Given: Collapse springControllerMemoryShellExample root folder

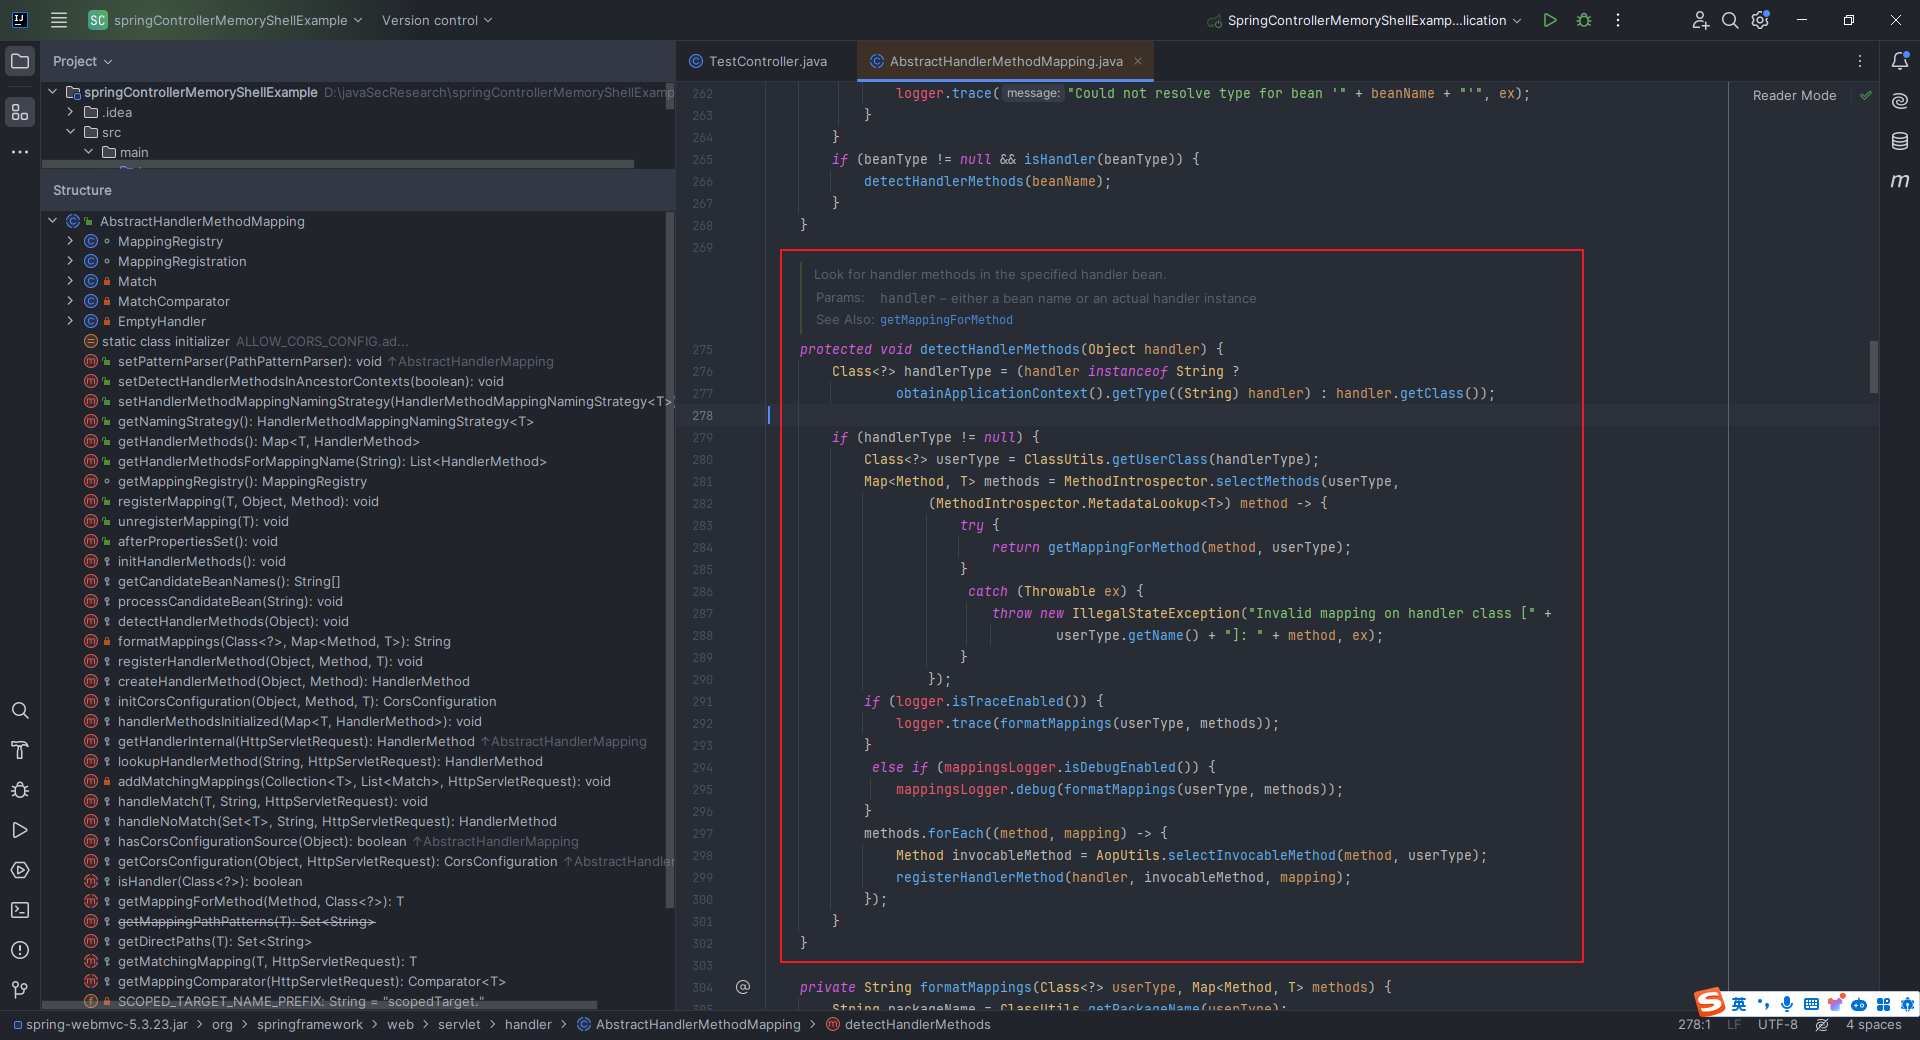Looking at the screenshot, I should [x=53, y=92].
